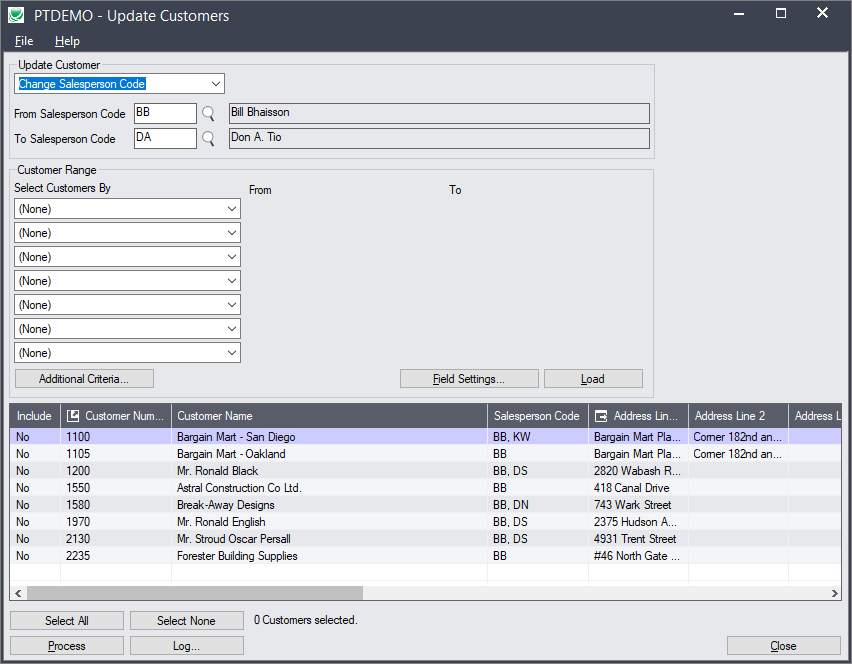The image size is (852, 664).
Task: Click the icon in Address Line 1 header
Action: click(600, 416)
